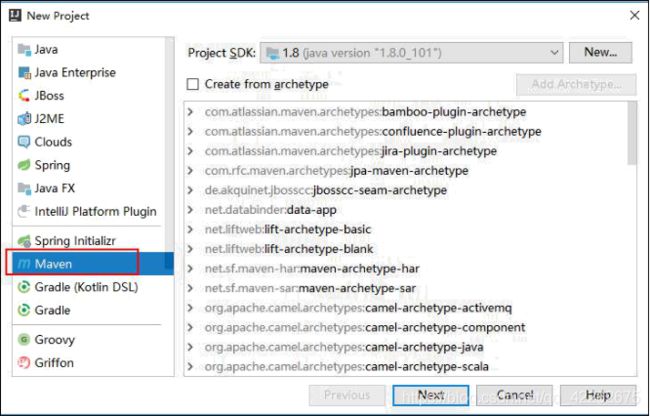Select Spring project type
Screen dimensions: 650x416
coord(88,165)
